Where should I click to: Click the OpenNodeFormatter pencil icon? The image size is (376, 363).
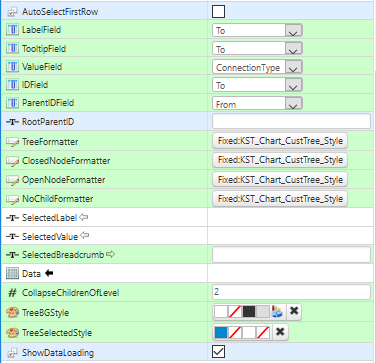tap(12, 180)
